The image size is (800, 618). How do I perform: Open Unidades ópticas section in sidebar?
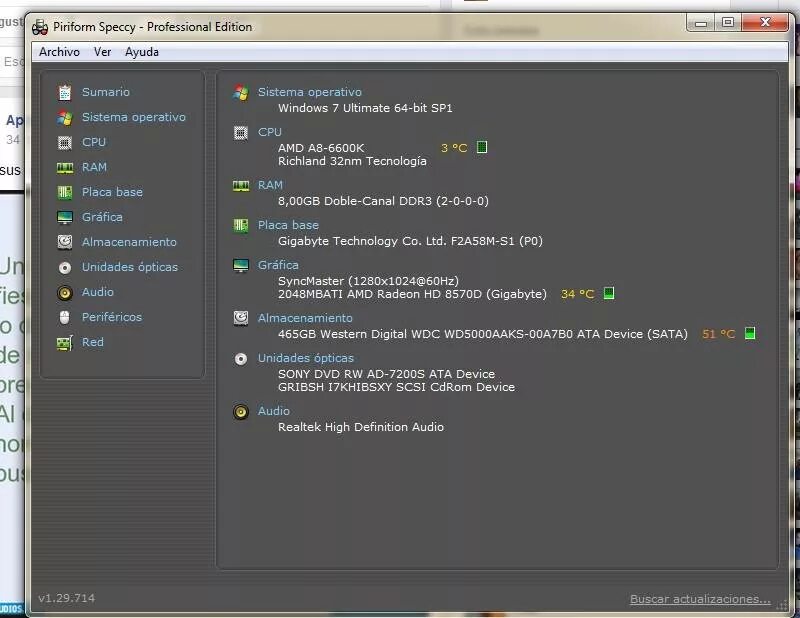tap(130, 267)
